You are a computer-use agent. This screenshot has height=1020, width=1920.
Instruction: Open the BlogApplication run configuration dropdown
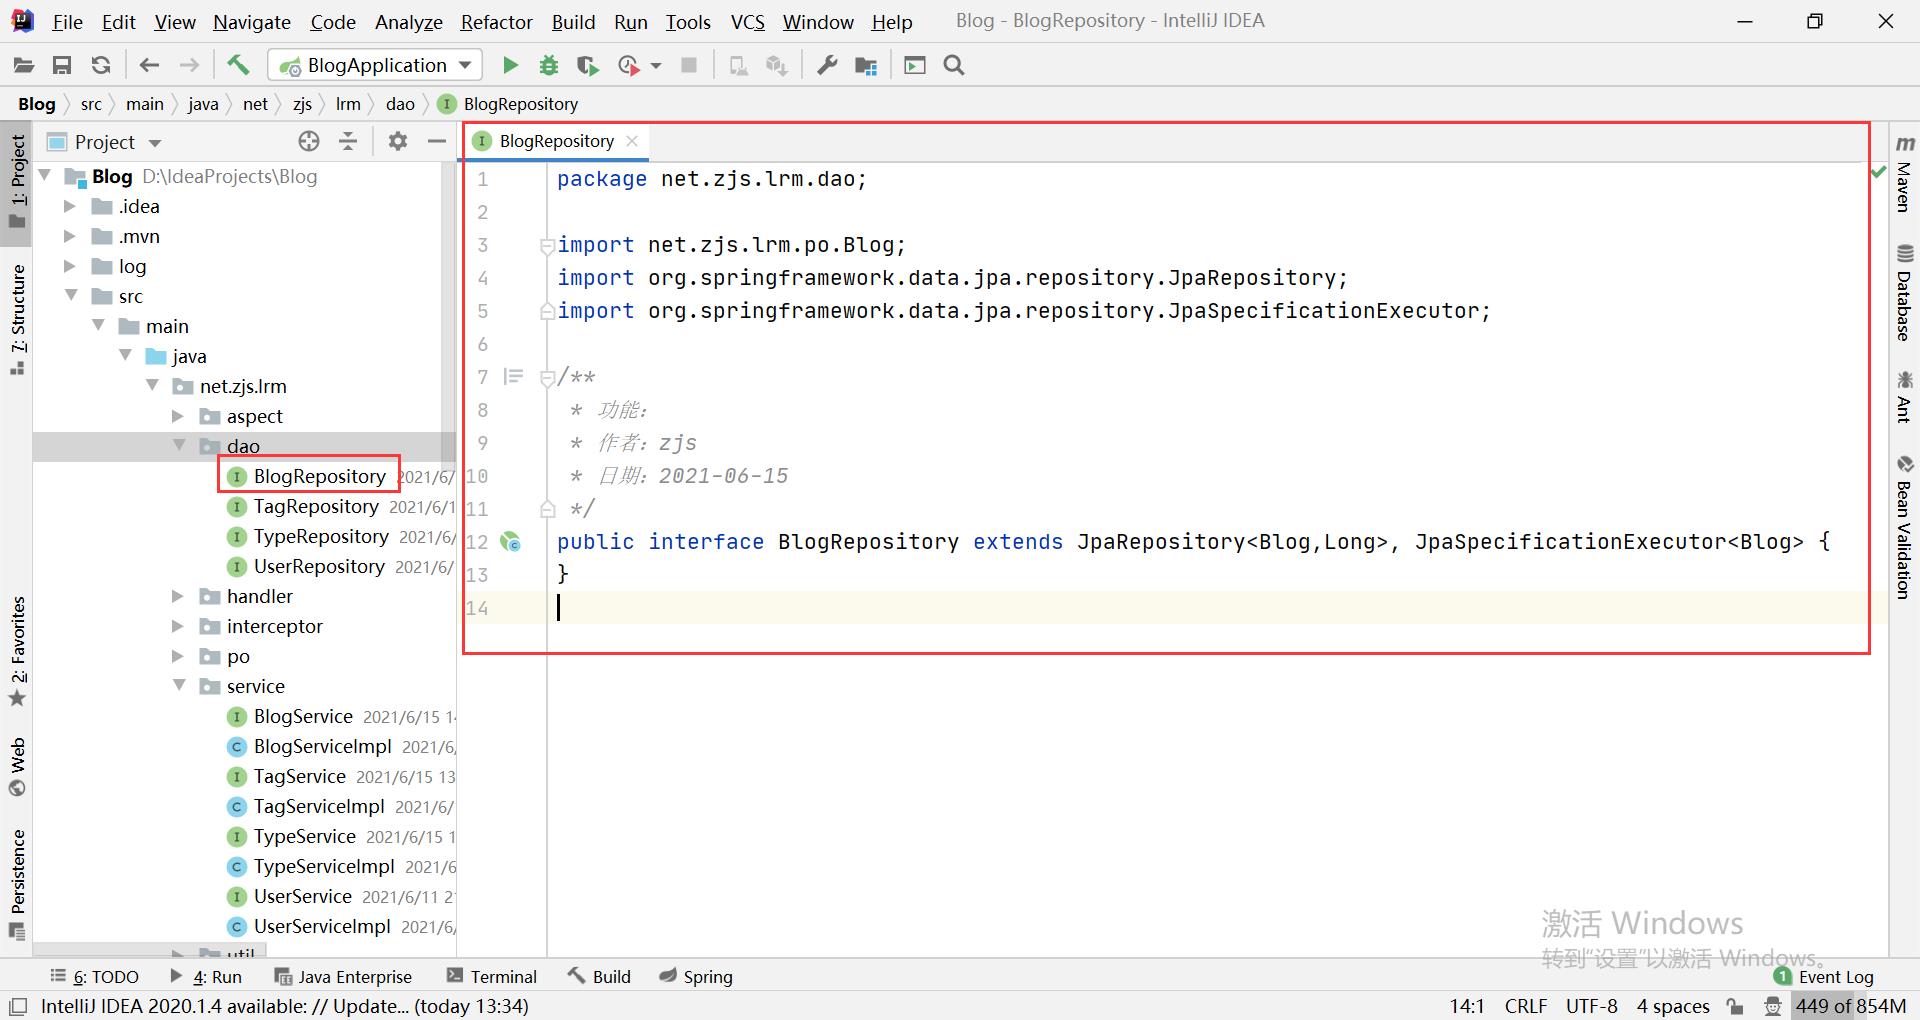(x=376, y=66)
